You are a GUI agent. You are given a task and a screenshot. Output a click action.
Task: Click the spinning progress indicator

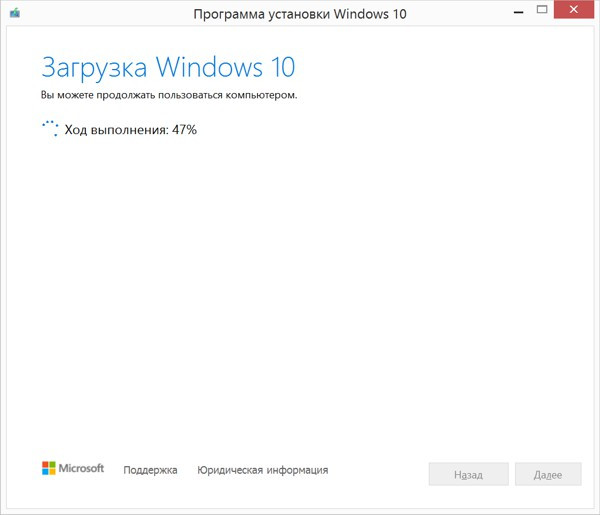click(50, 129)
